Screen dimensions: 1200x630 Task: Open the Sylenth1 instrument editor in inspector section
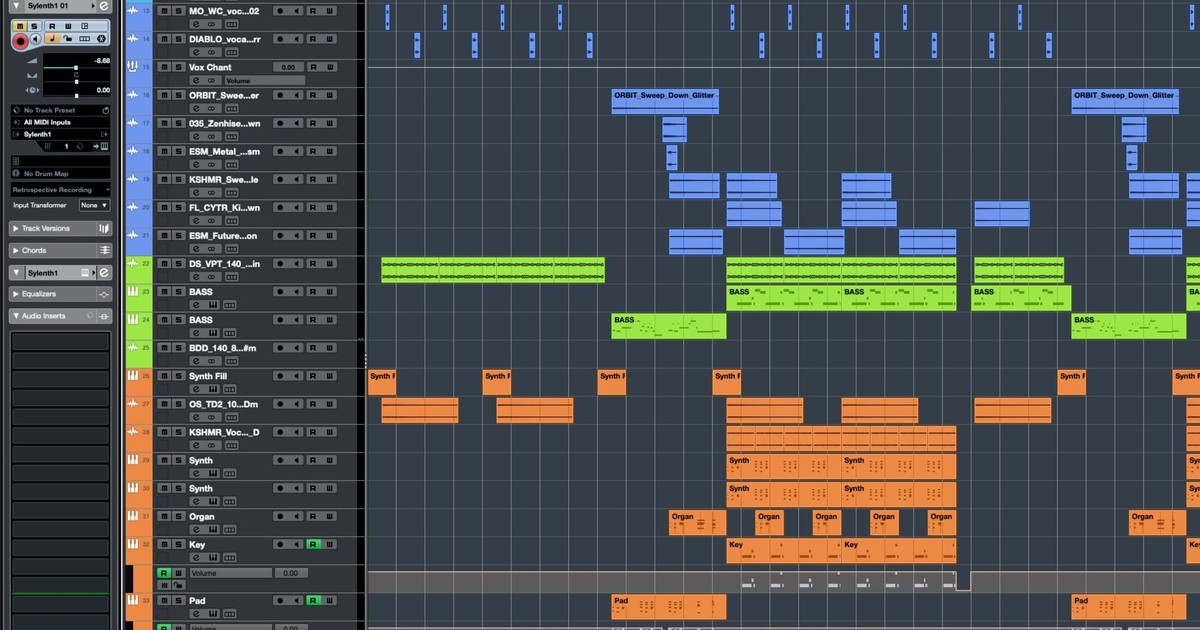[x=104, y=272]
